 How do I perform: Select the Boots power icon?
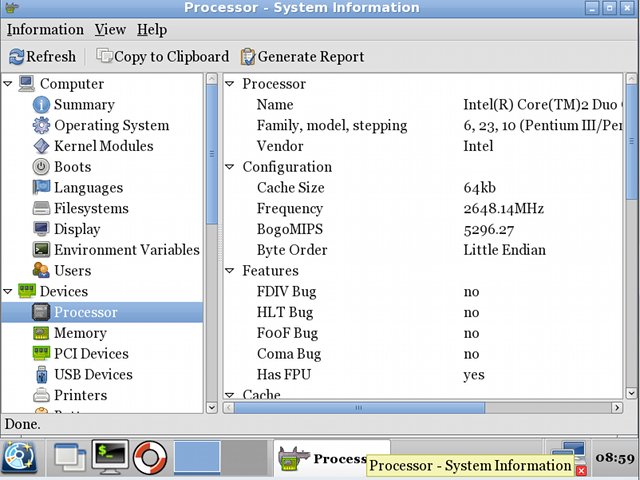click(41, 167)
